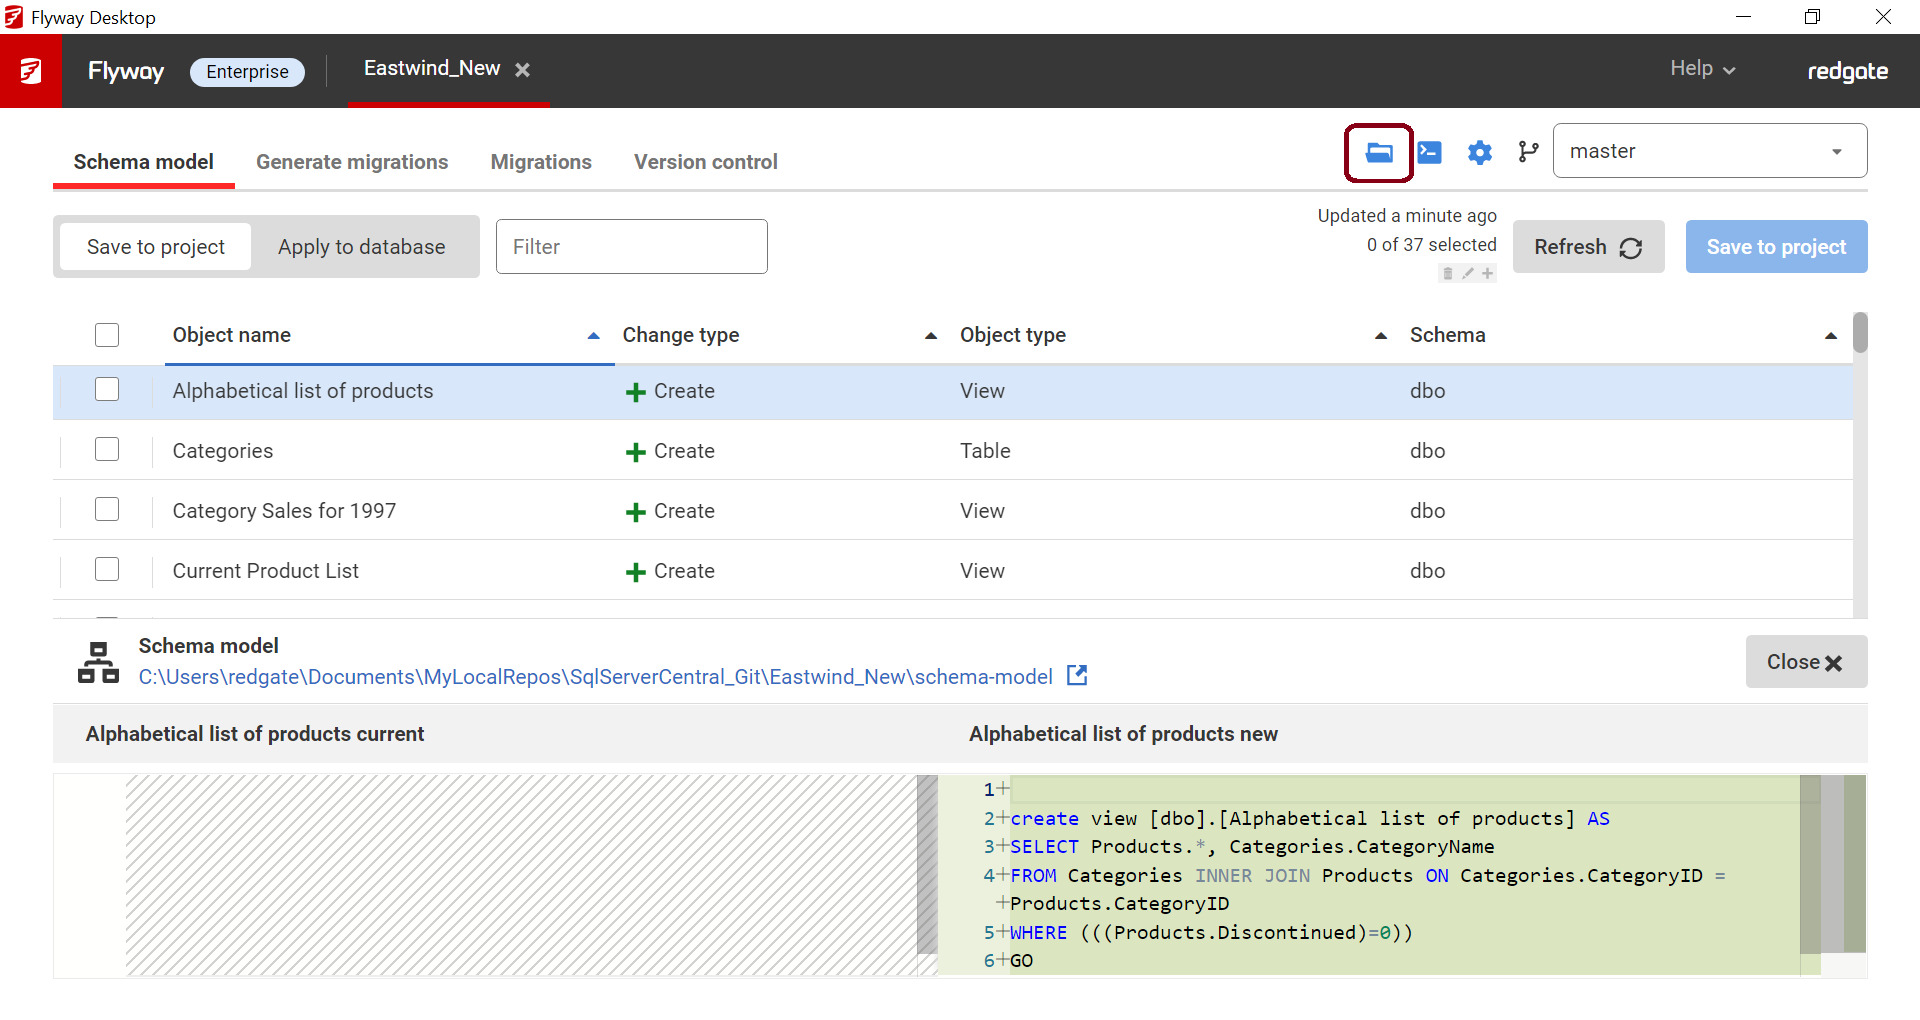Close the schema model diff panel
The width and height of the screenshot is (1920, 1020).
tap(1805, 662)
